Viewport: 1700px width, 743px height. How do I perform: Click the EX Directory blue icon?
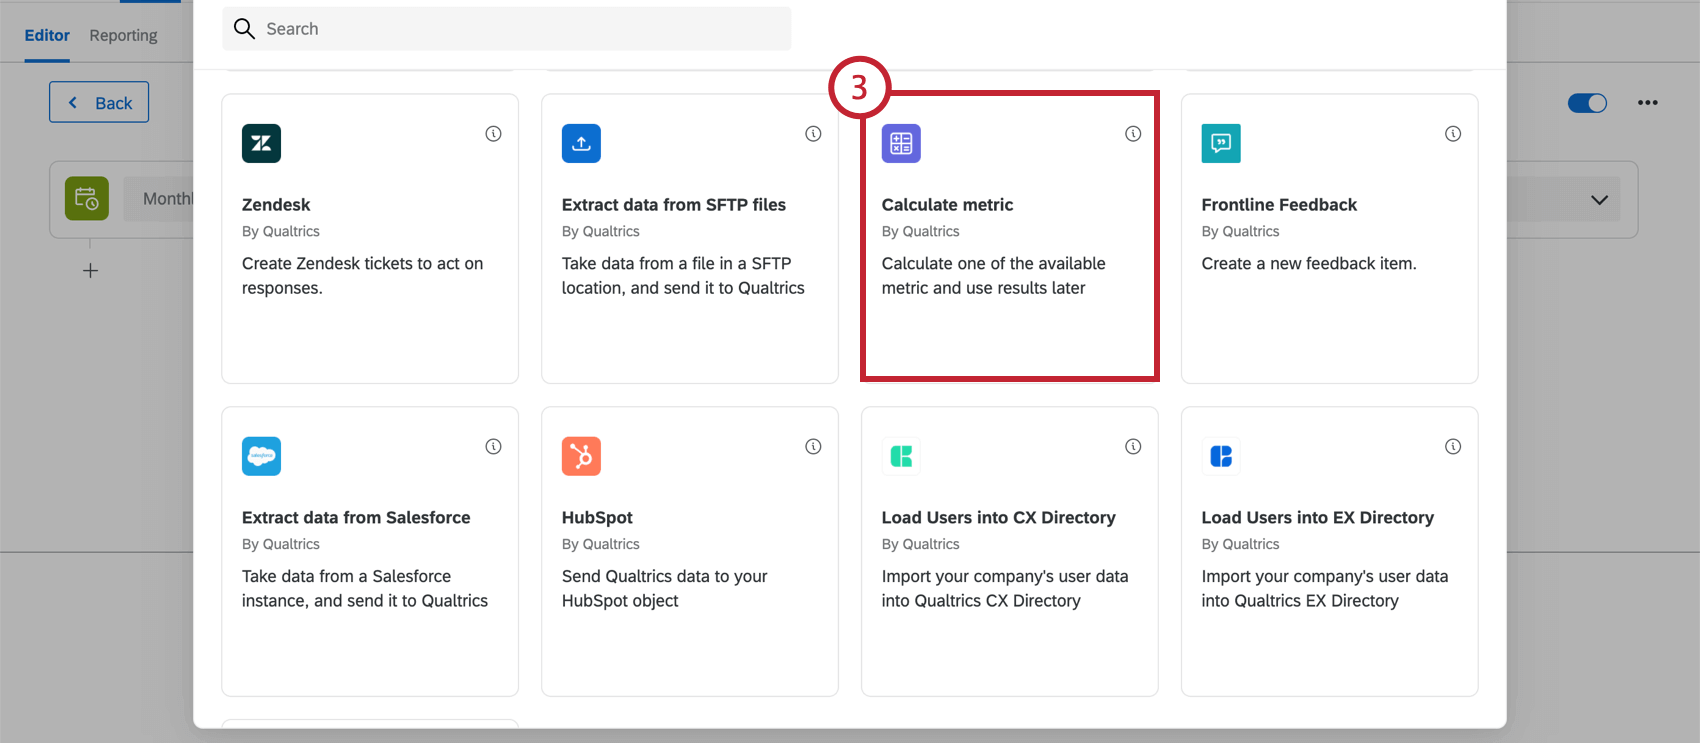tap(1221, 456)
